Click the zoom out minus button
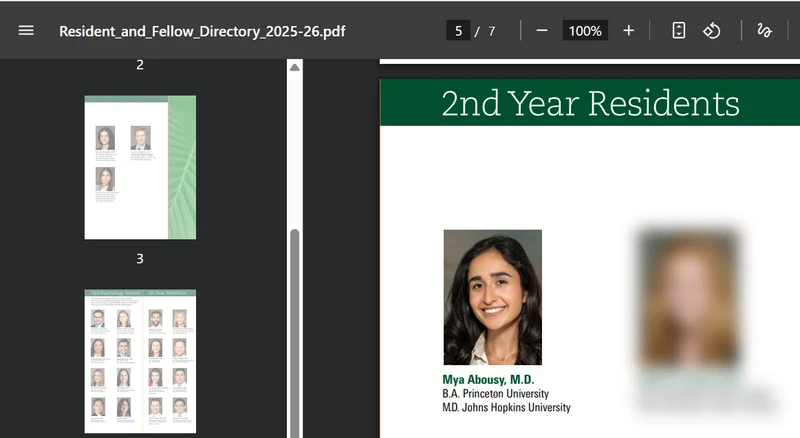Screen dimensions: 800x438 pyautogui.click(x=542, y=31)
